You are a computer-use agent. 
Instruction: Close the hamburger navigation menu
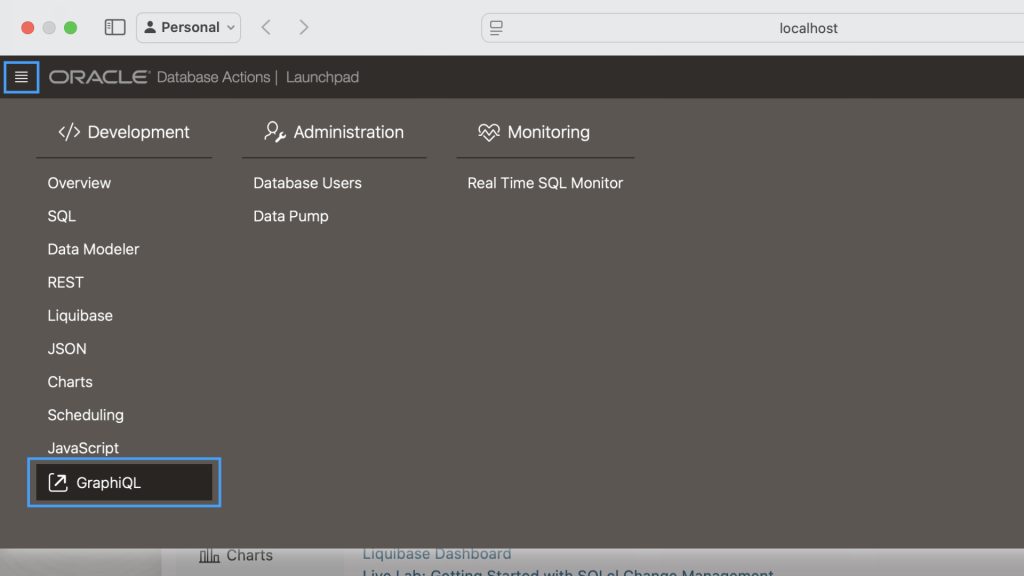[x=21, y=77]
